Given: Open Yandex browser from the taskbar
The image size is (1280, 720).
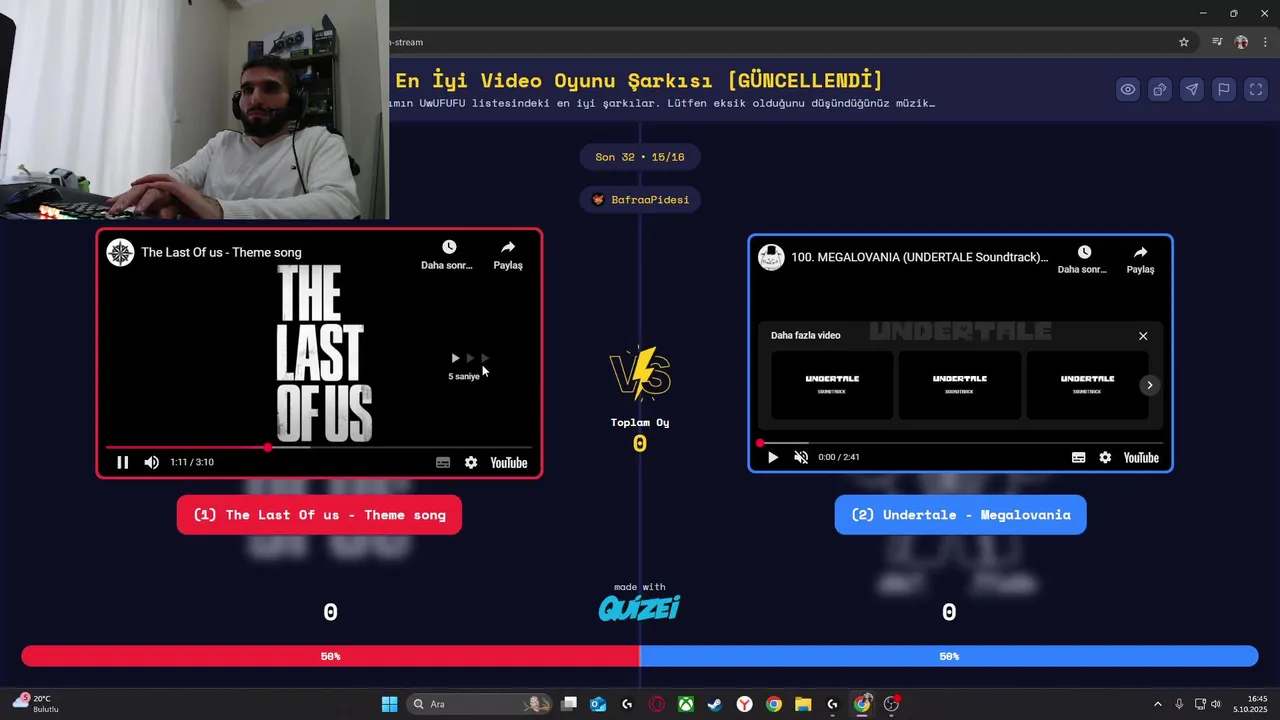Looking at the screenshot, I should tap(744, 704).
